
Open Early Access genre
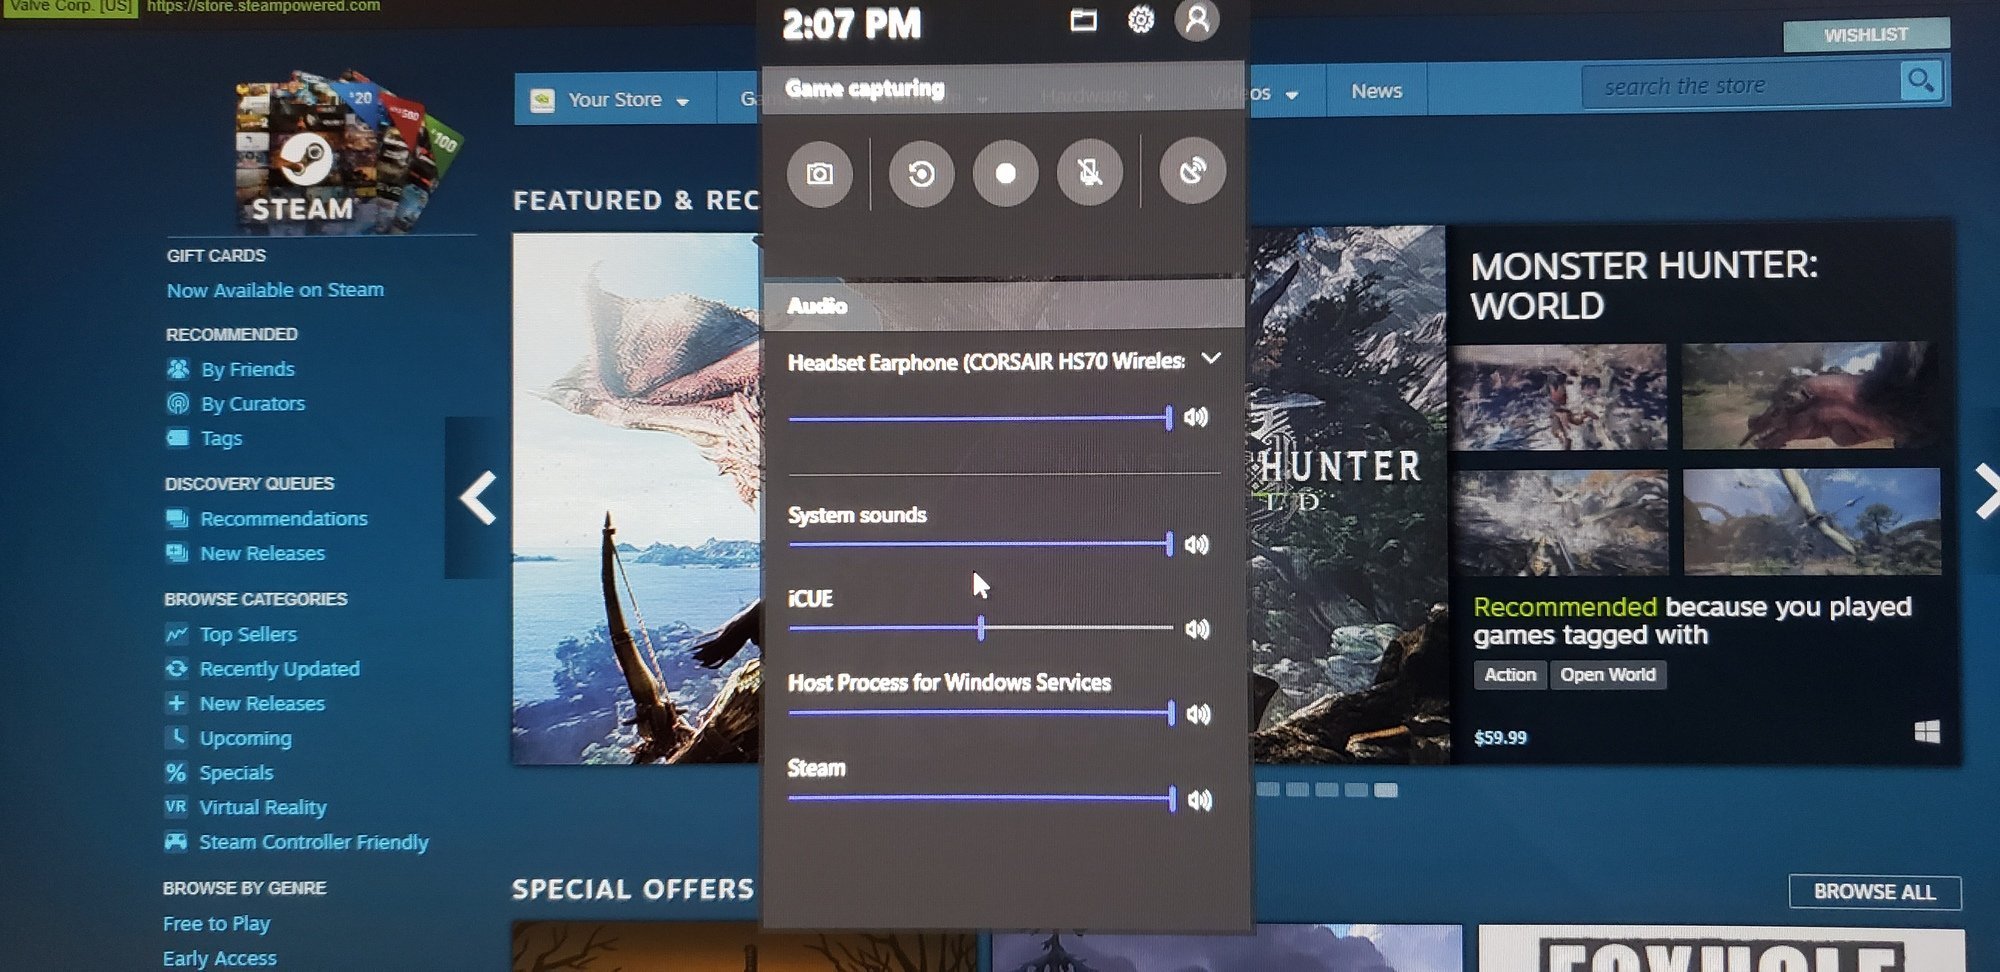coord(219,958)
